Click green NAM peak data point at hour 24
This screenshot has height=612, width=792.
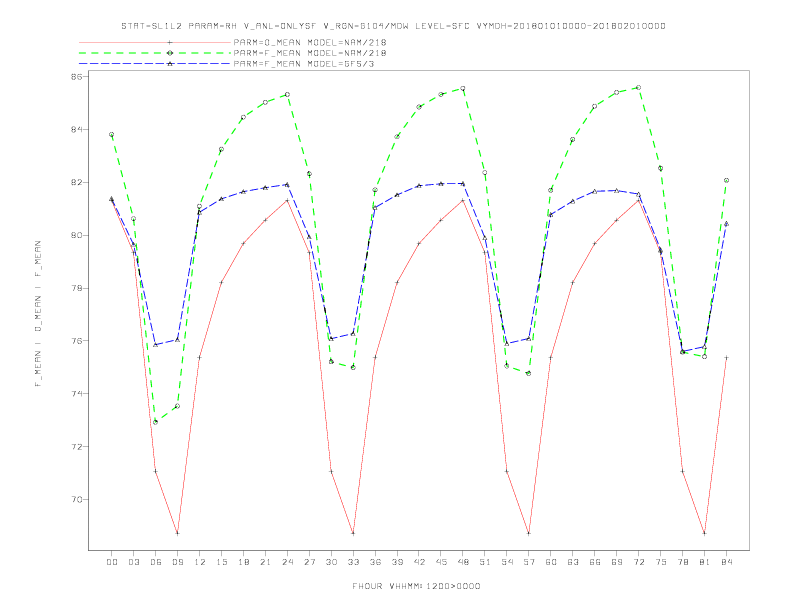point(287,94)
